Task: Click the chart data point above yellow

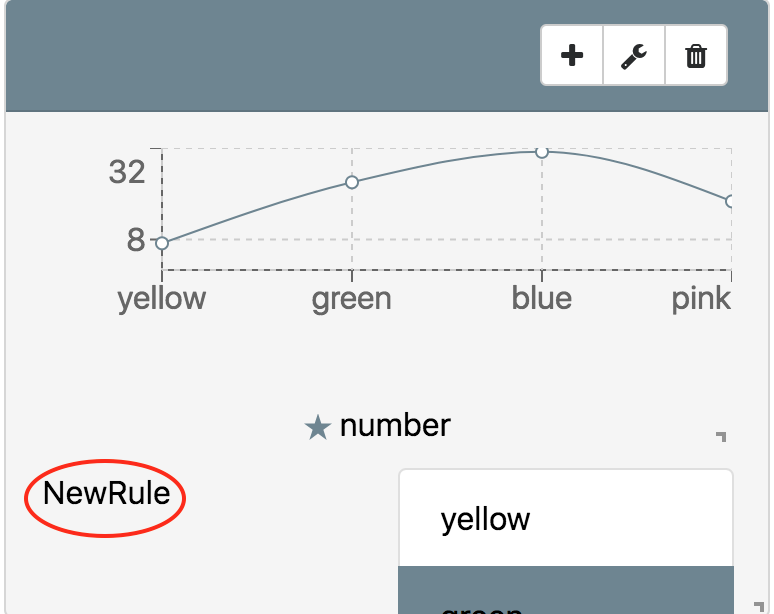Action: pos(162,243)
